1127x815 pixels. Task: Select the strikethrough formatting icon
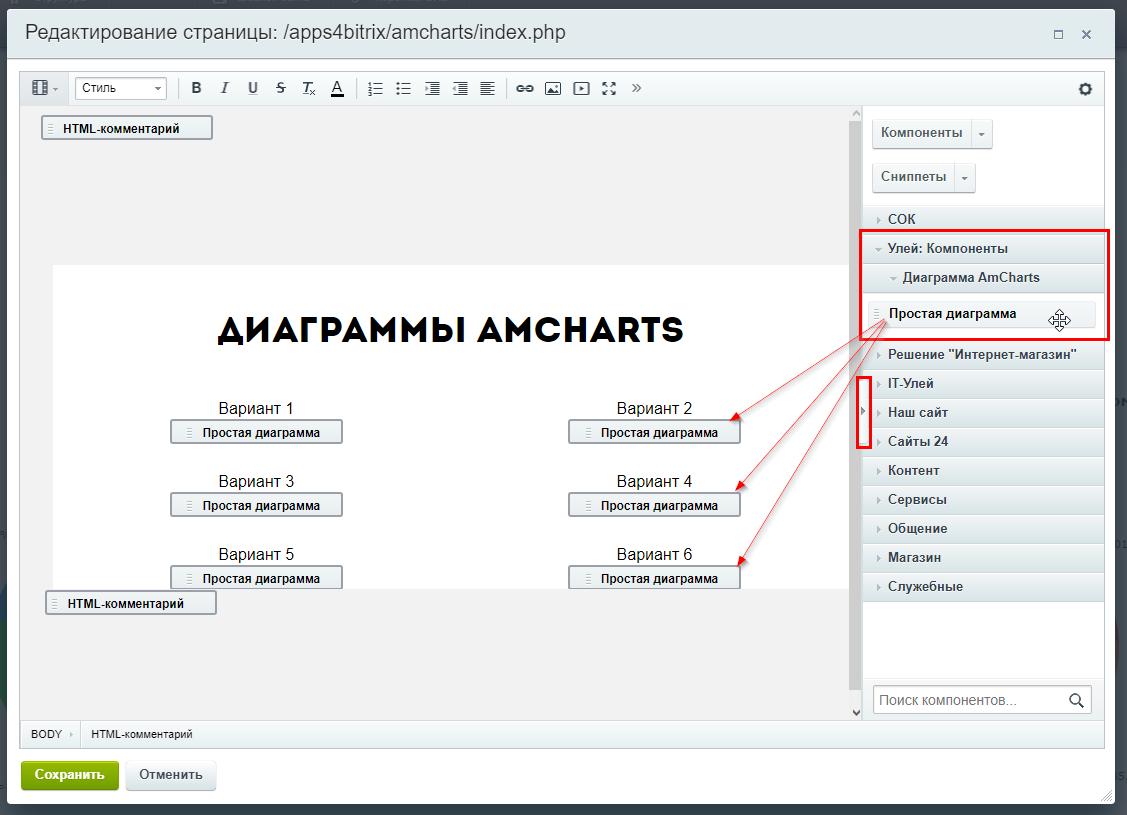[280, 88]
